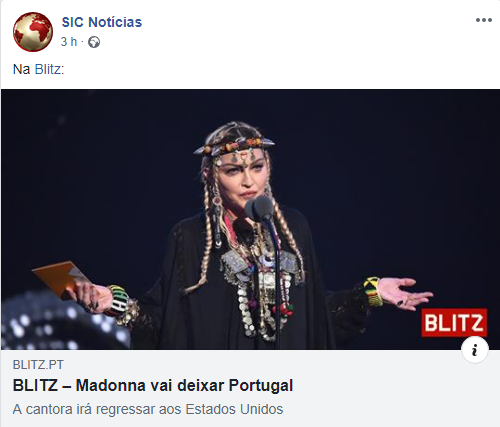Click the circular info 'i' icon
The height and width of the screenshot is (427, 500).
(475, 350)
